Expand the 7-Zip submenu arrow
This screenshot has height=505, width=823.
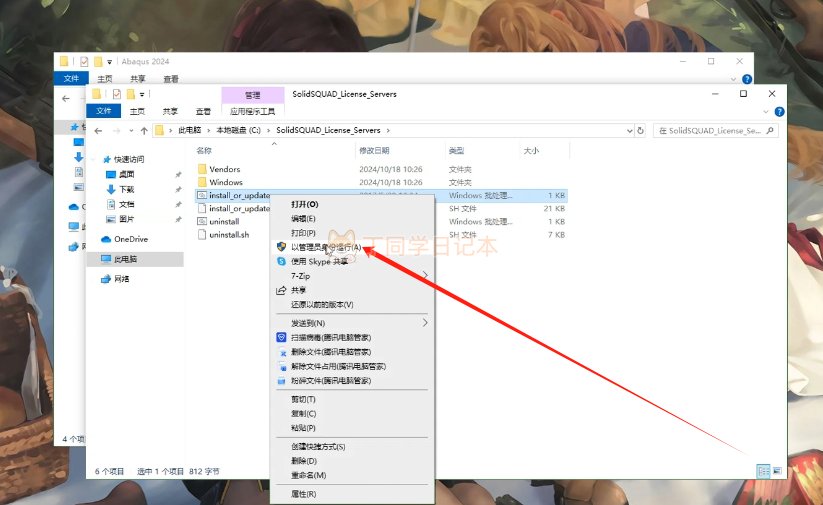click(x=425, y=275)
